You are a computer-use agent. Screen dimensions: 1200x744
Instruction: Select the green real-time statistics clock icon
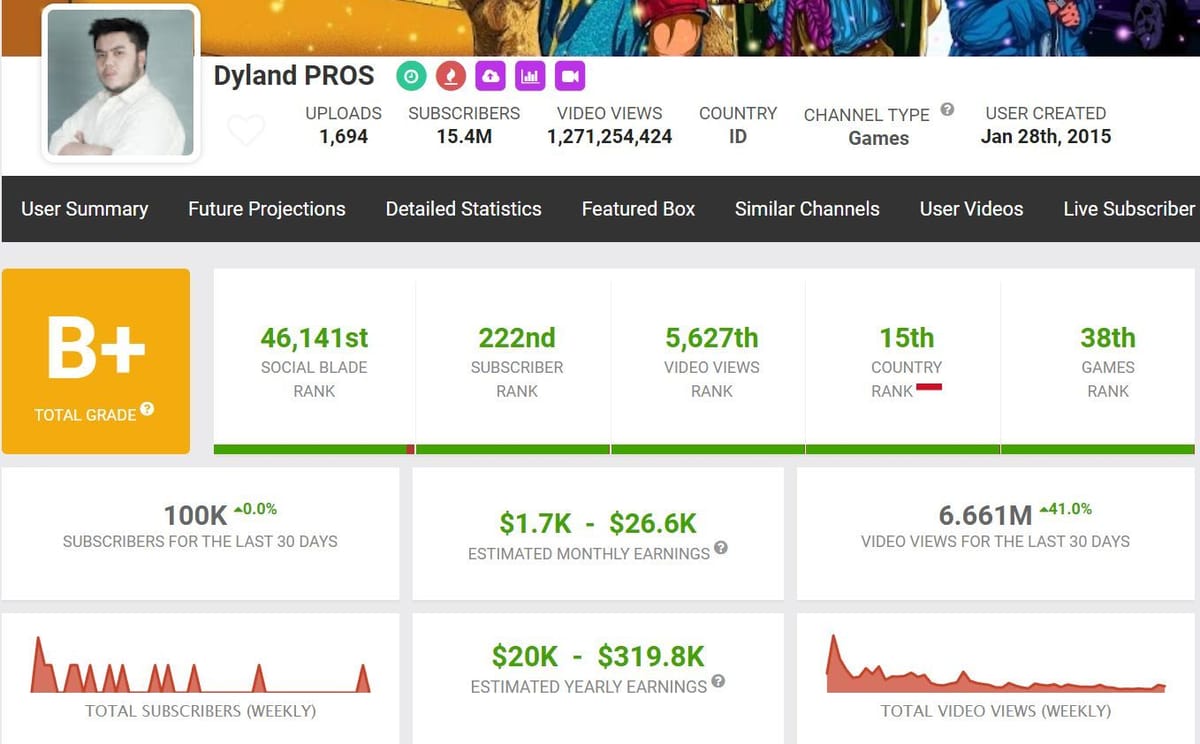410,75
